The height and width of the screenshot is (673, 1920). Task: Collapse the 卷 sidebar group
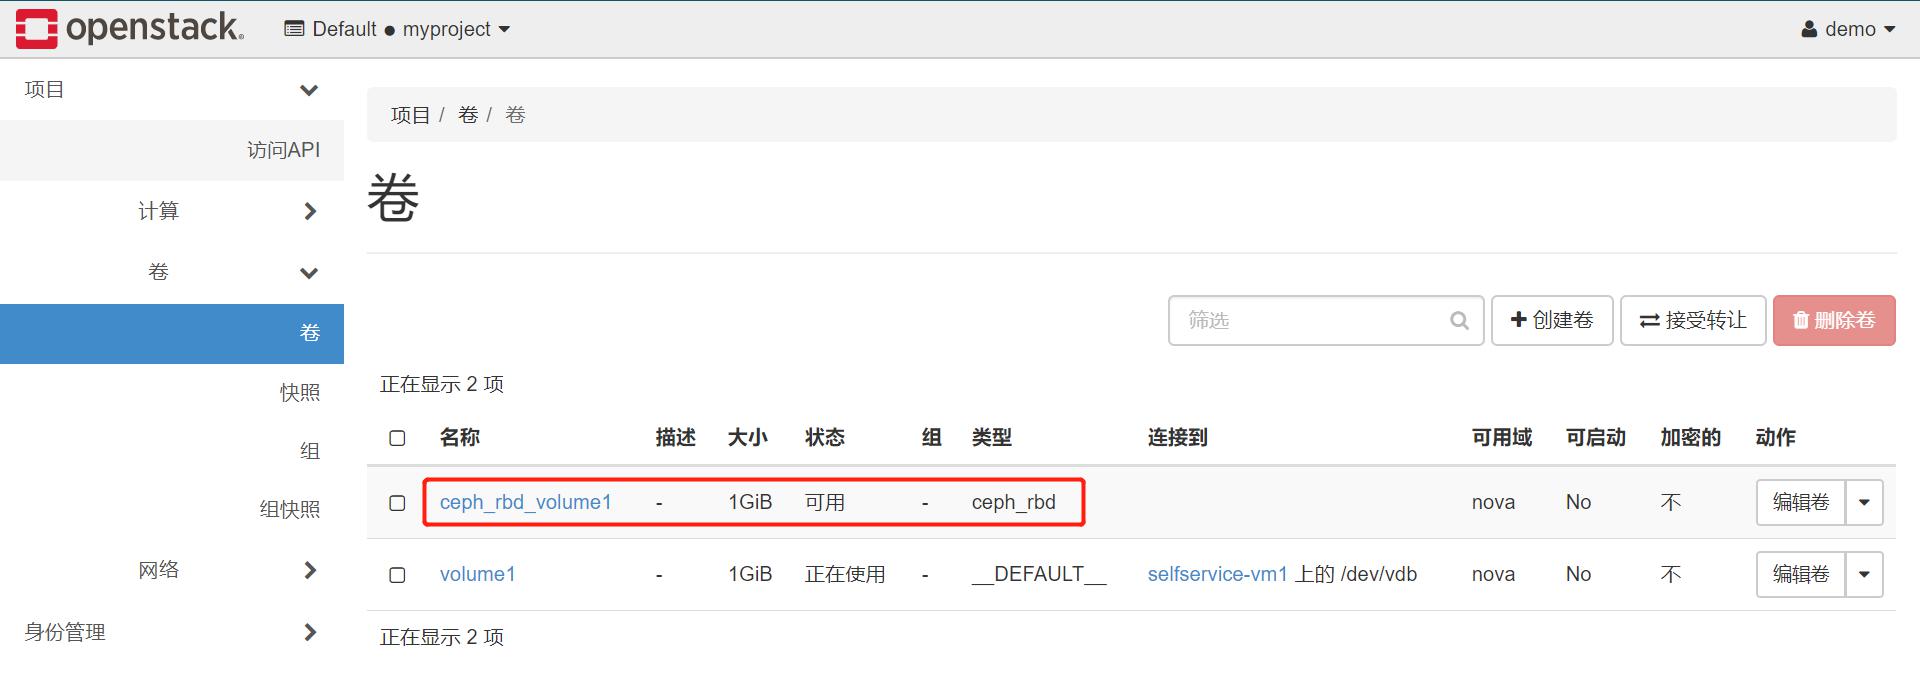coord(172,272)
